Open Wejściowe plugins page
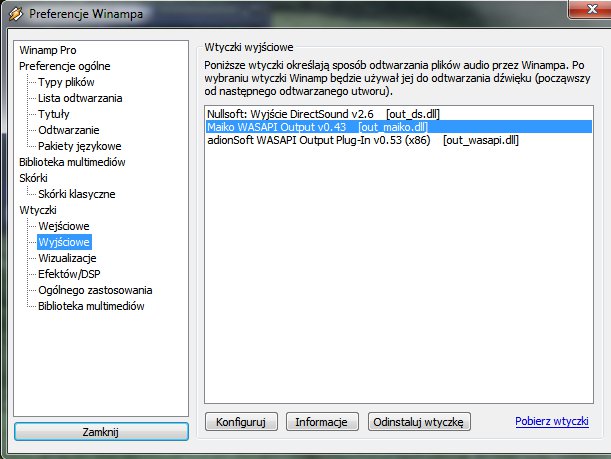611x459 pixels. pyautogui.click(x=64, y=226)
